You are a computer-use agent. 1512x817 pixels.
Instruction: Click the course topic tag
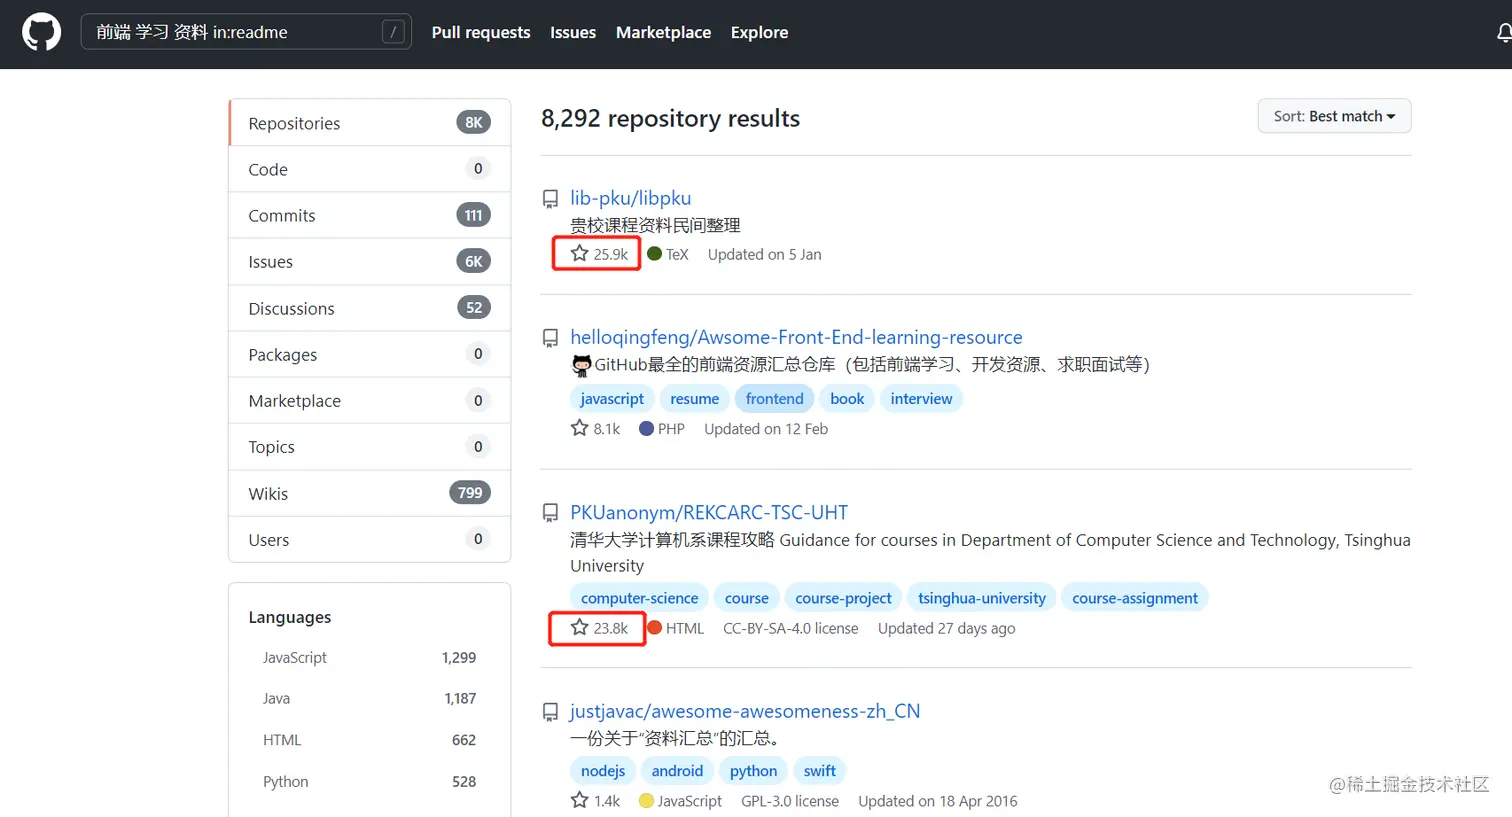pyautogui.click(x=747, y=598)
